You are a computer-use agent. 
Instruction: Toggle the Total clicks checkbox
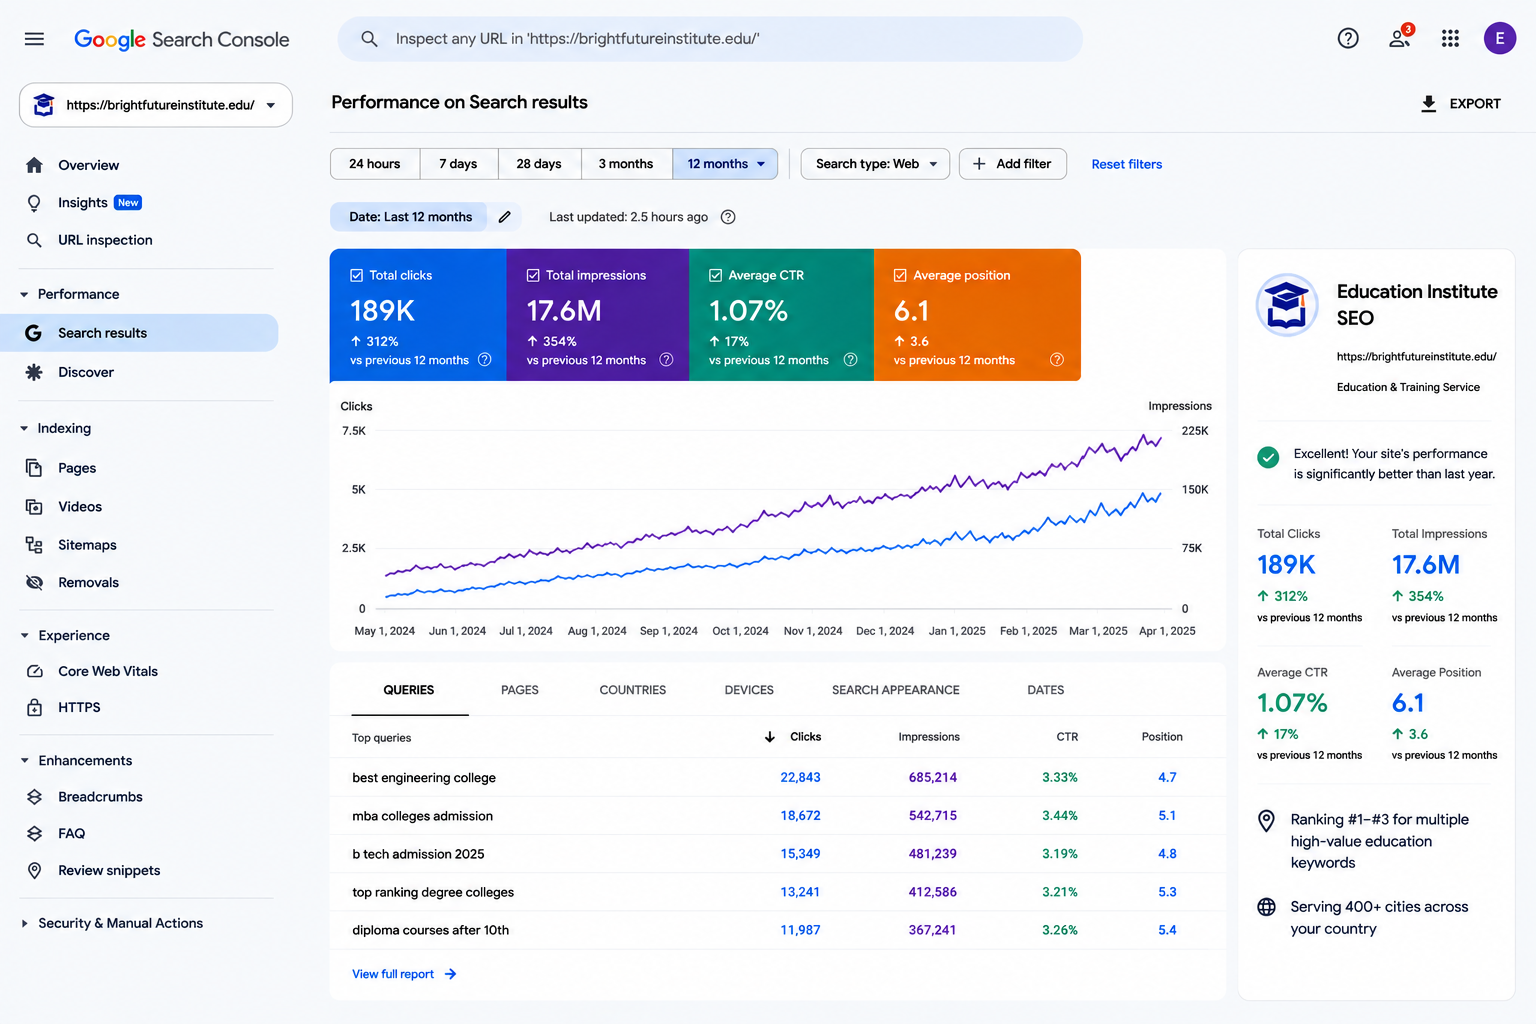357,275
